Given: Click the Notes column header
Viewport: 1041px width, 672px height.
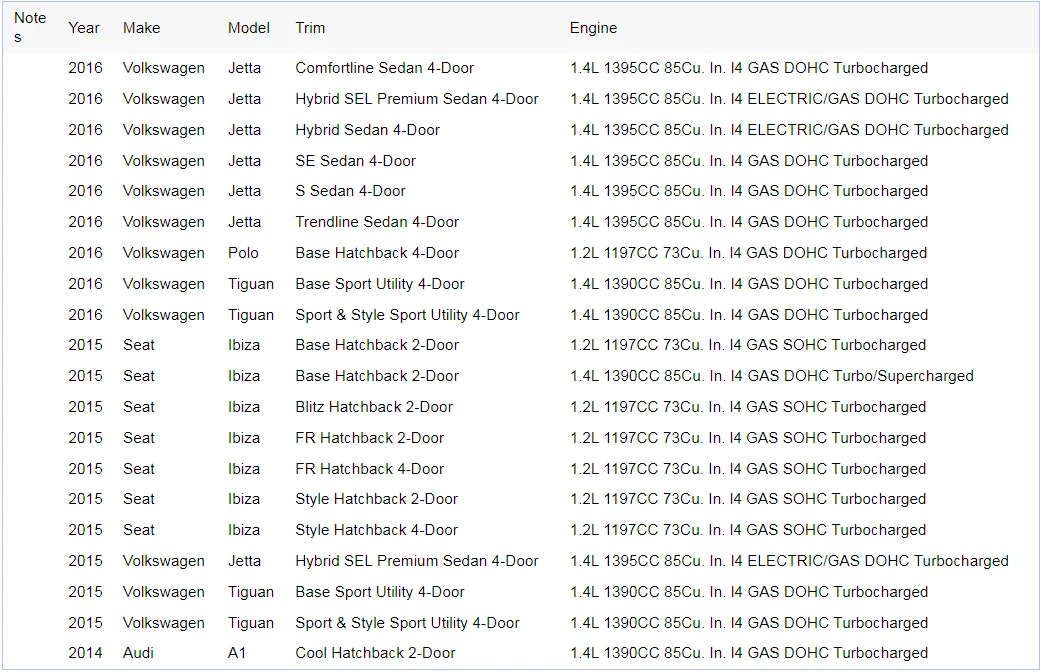Looking at the screenshot, I should 30,27.
